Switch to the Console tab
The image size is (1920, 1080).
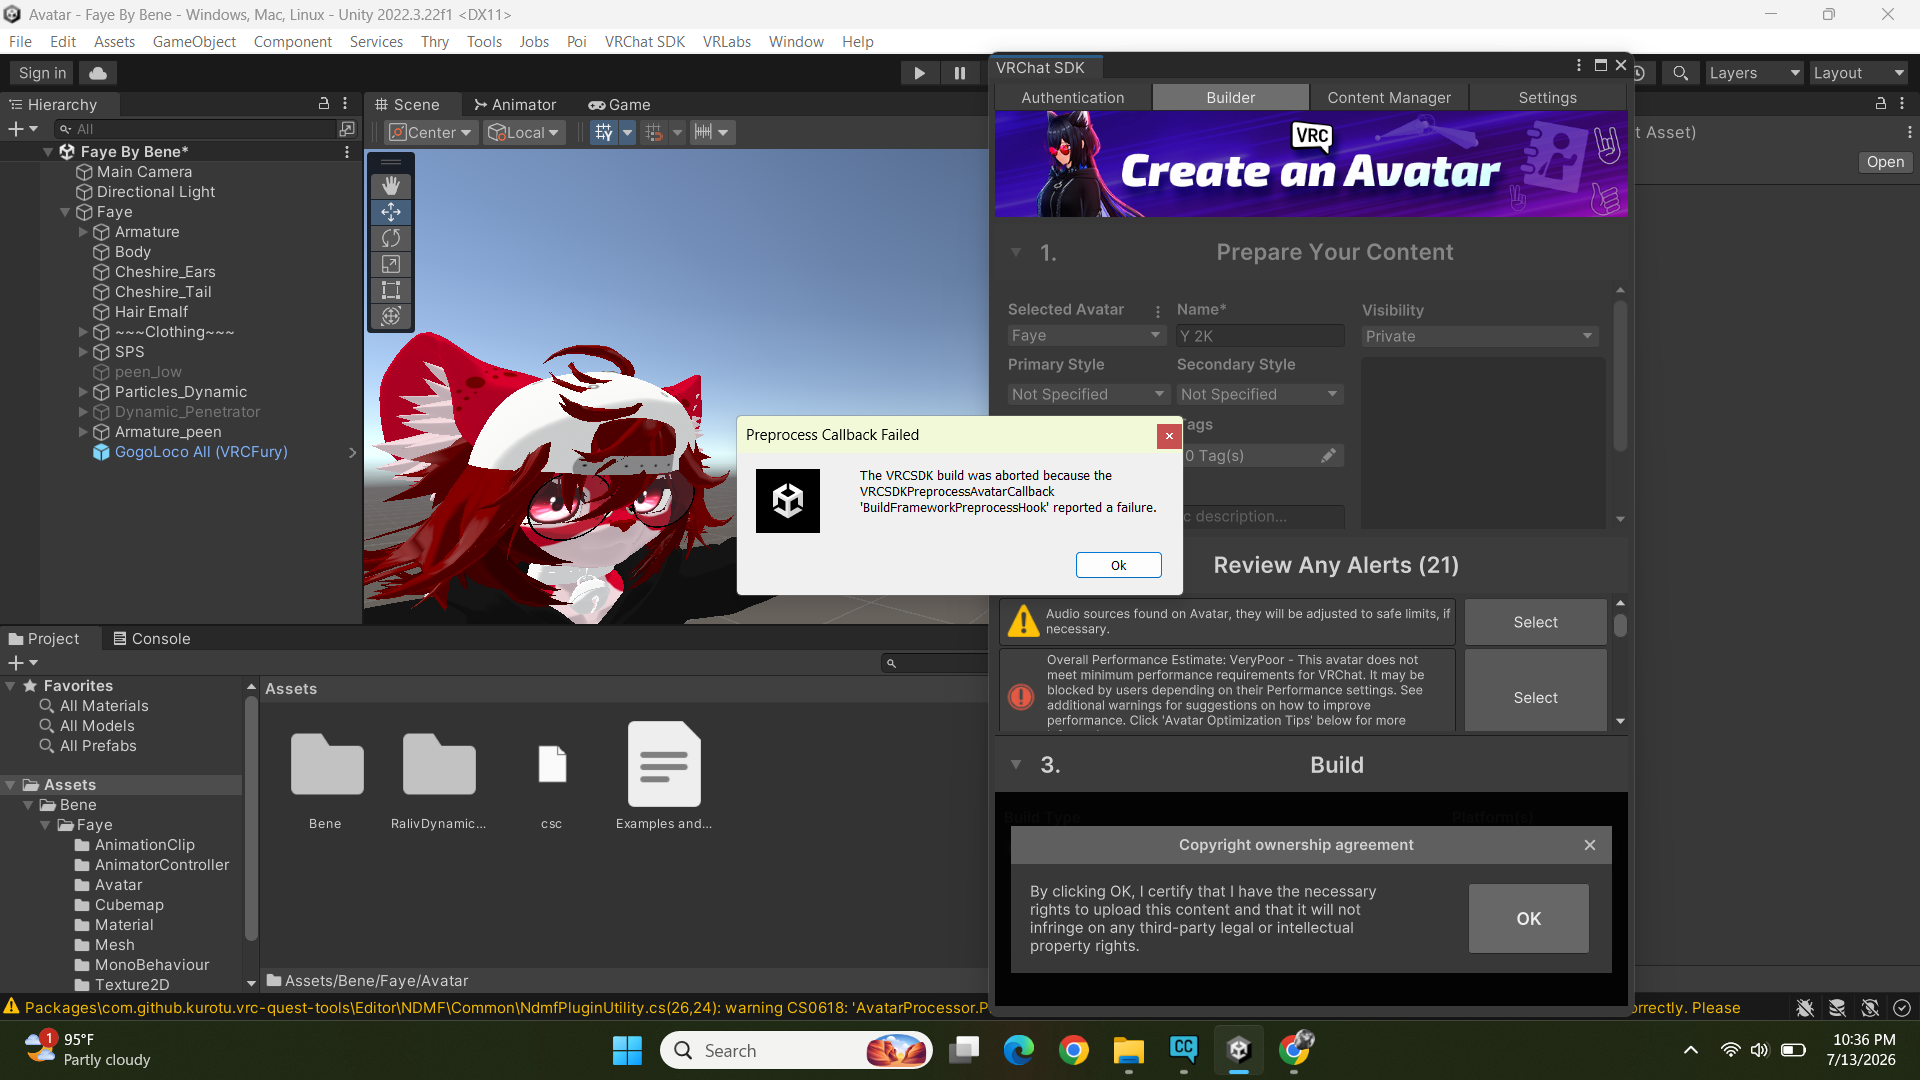pos(151,638)
